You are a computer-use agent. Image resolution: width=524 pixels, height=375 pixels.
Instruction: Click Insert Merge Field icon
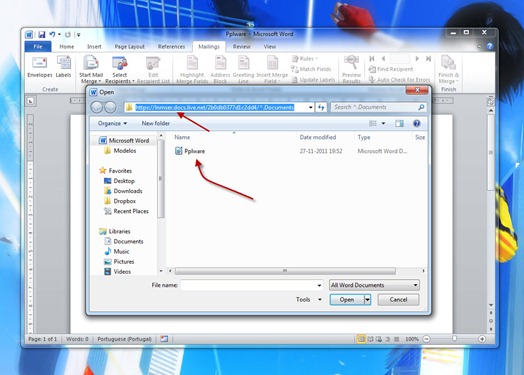pyautogui.click(x=272, y=70)
